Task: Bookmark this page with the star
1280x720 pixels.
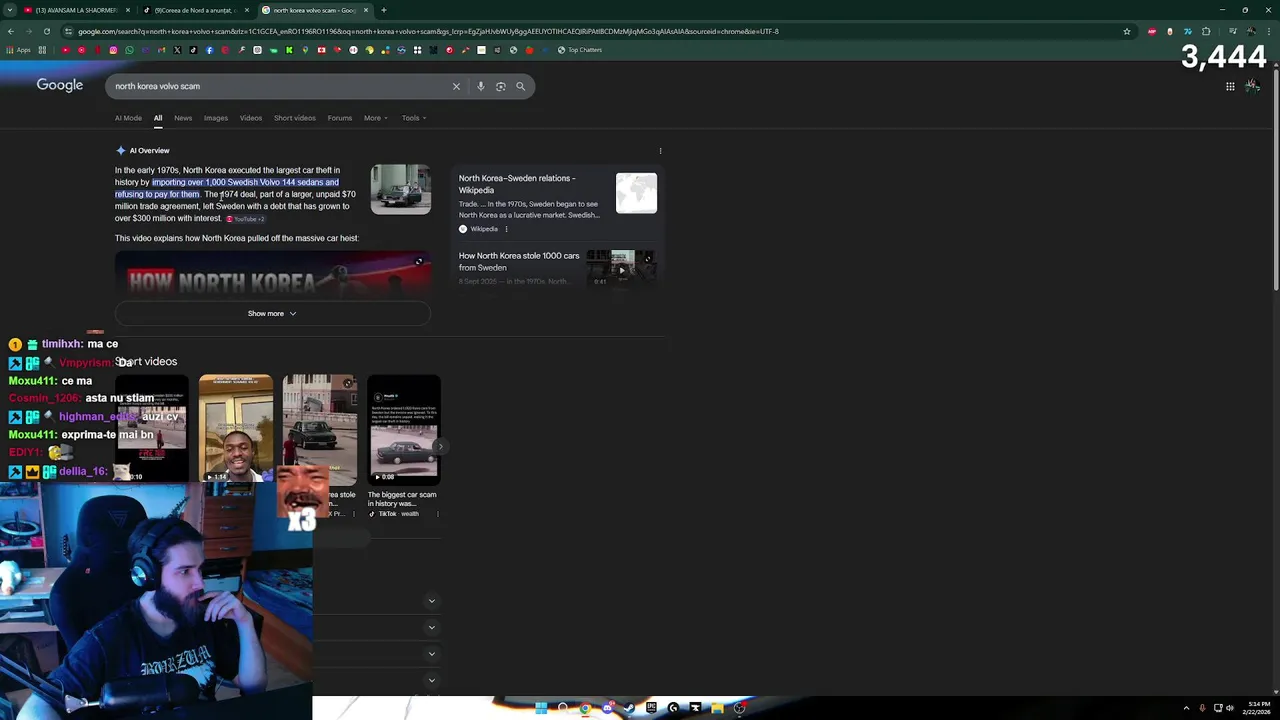Action: (1127, 31)
